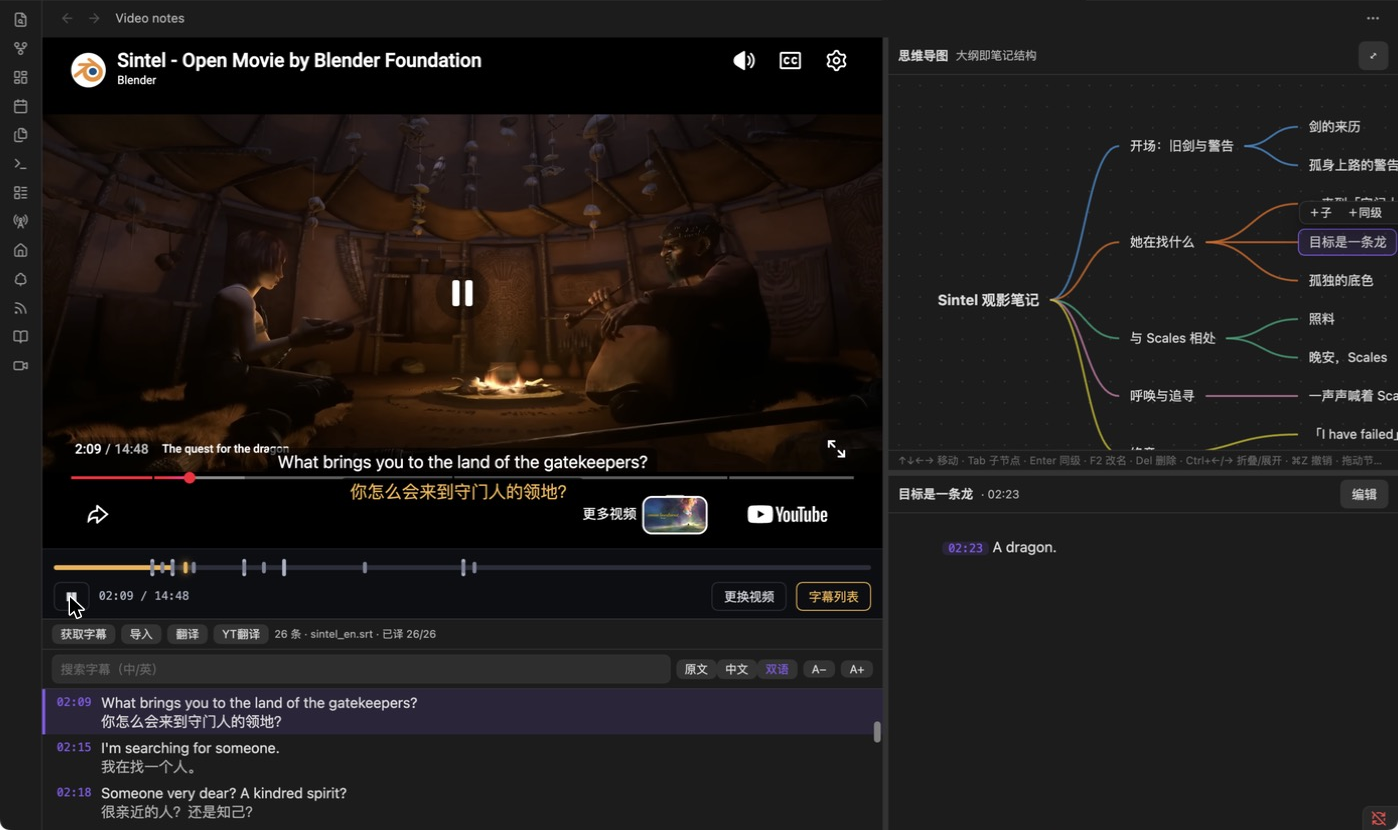Click the YT翻译 button
Viewport: 1398px width, 830px height.
click(x=241, y=634)
